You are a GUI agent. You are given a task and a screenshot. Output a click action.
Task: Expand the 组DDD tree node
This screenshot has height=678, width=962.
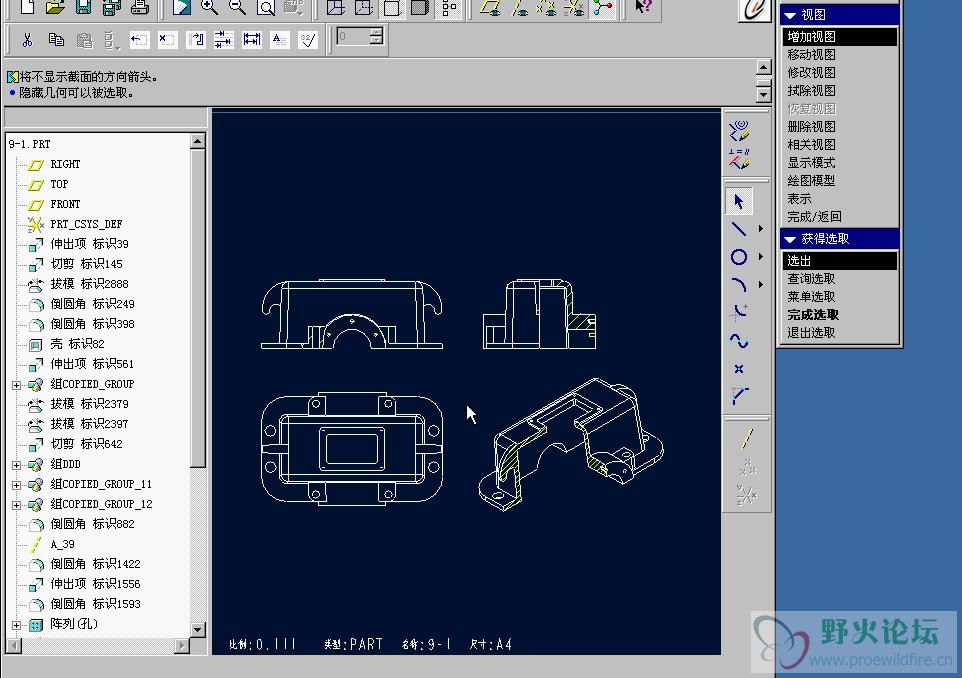point(17,465)
